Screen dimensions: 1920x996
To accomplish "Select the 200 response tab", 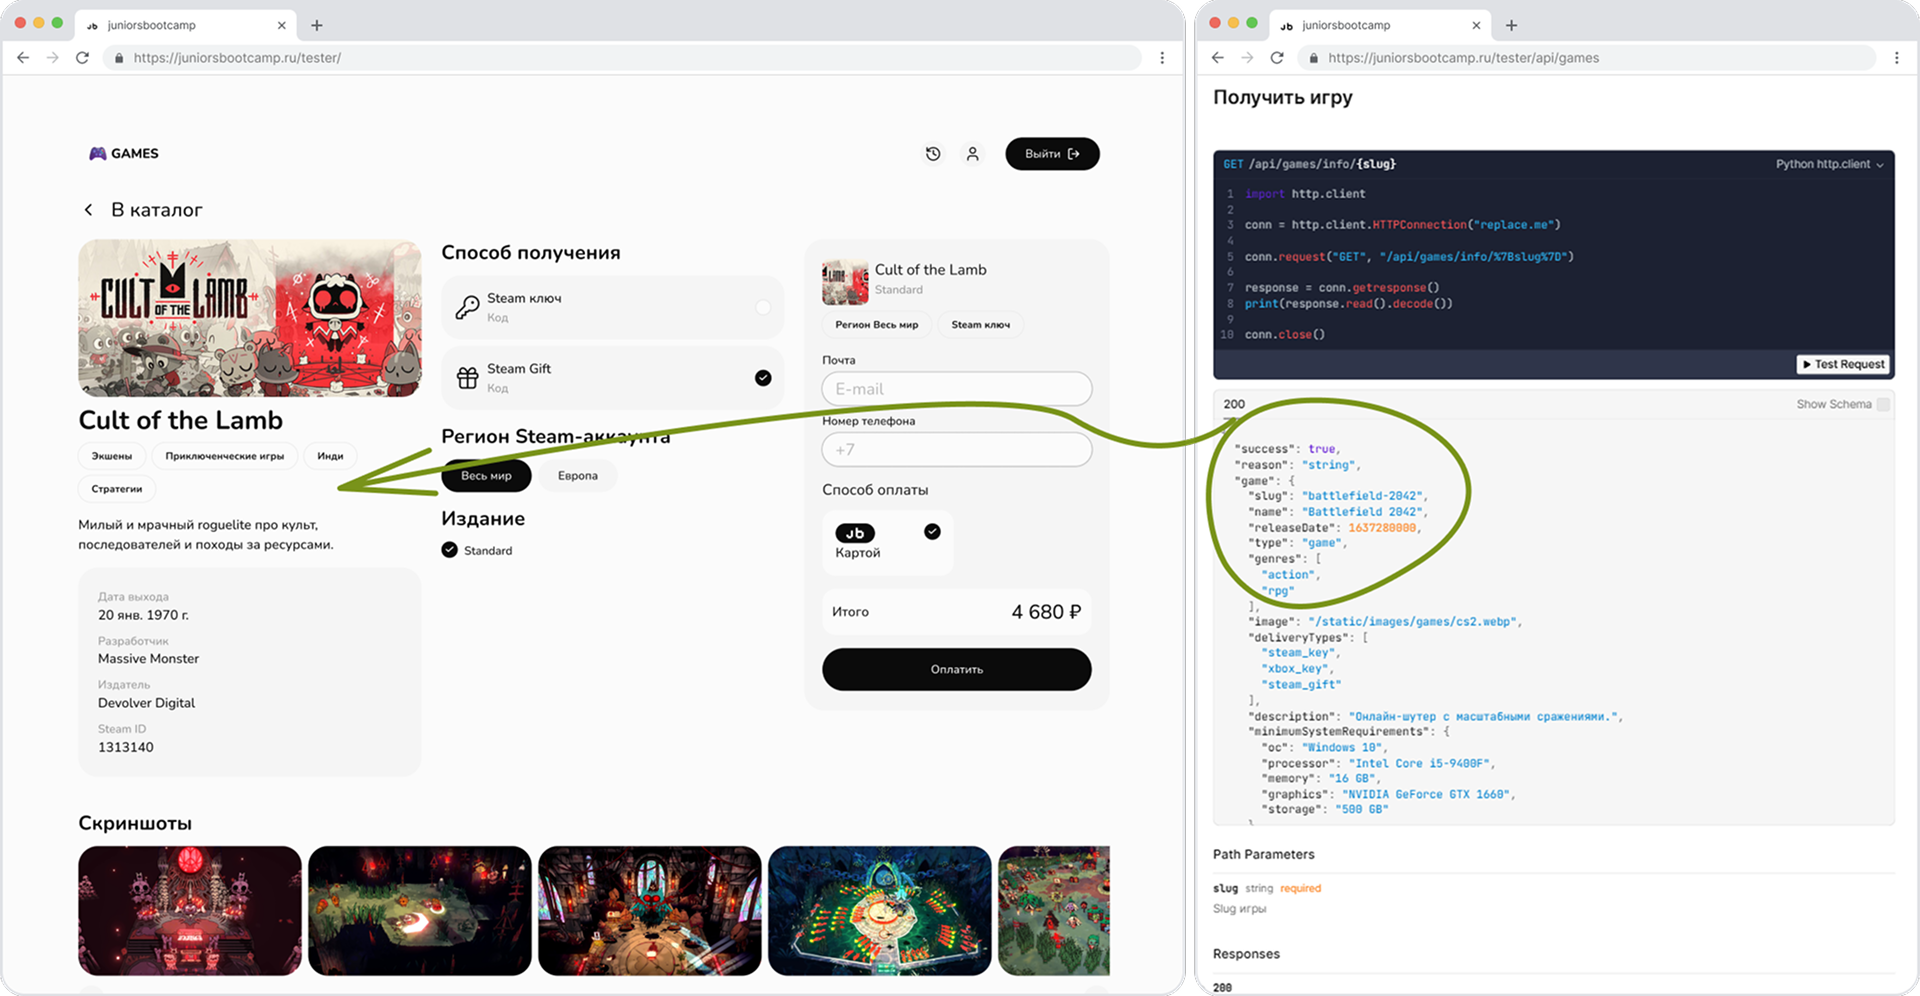I will (x=1235, y=404).
